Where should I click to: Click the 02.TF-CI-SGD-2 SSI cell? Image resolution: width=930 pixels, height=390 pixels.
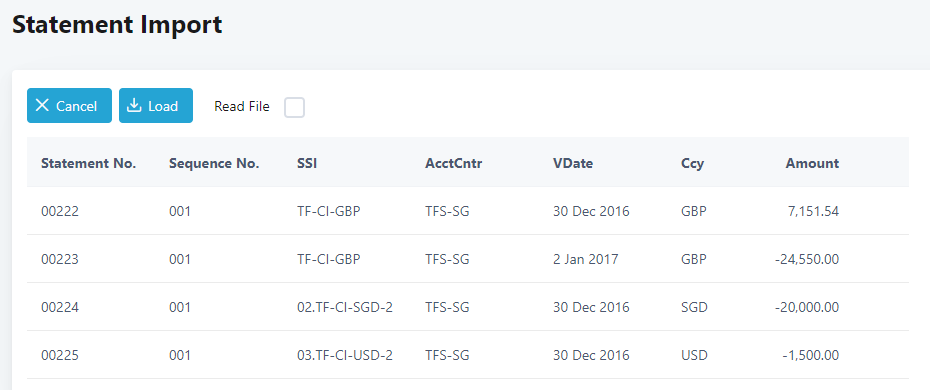pos(345,308)
